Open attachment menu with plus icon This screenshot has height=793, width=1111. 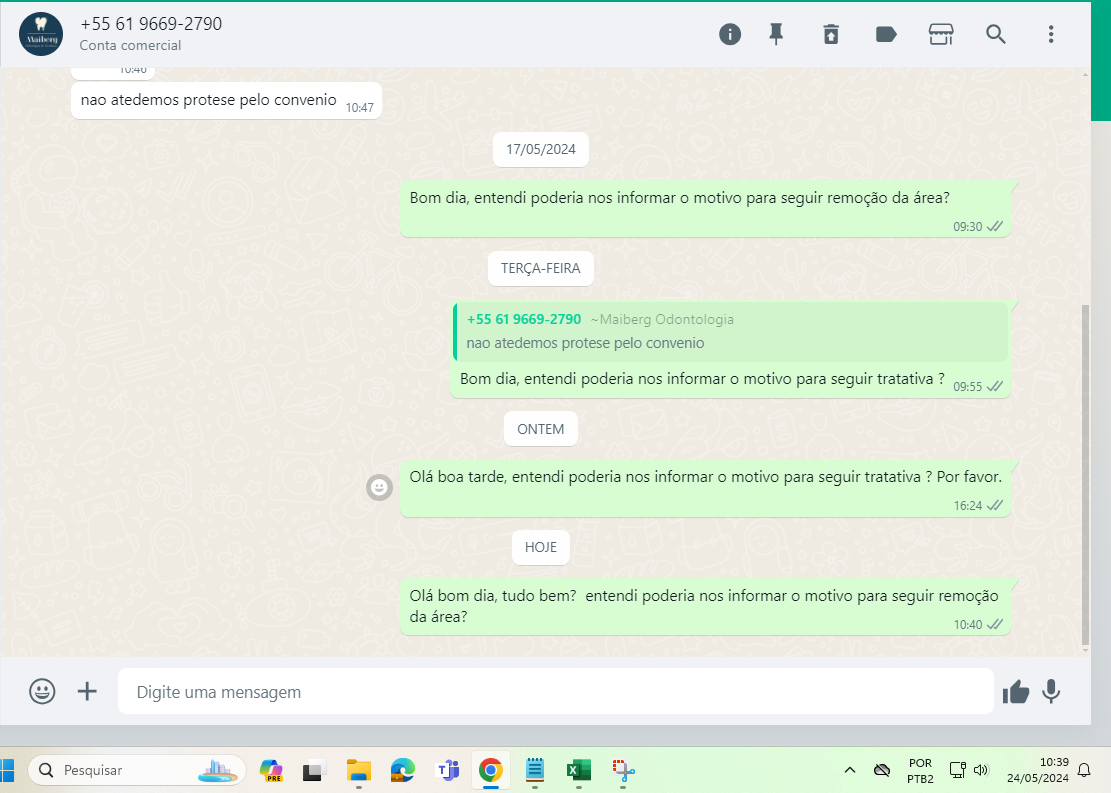[88, 691]
